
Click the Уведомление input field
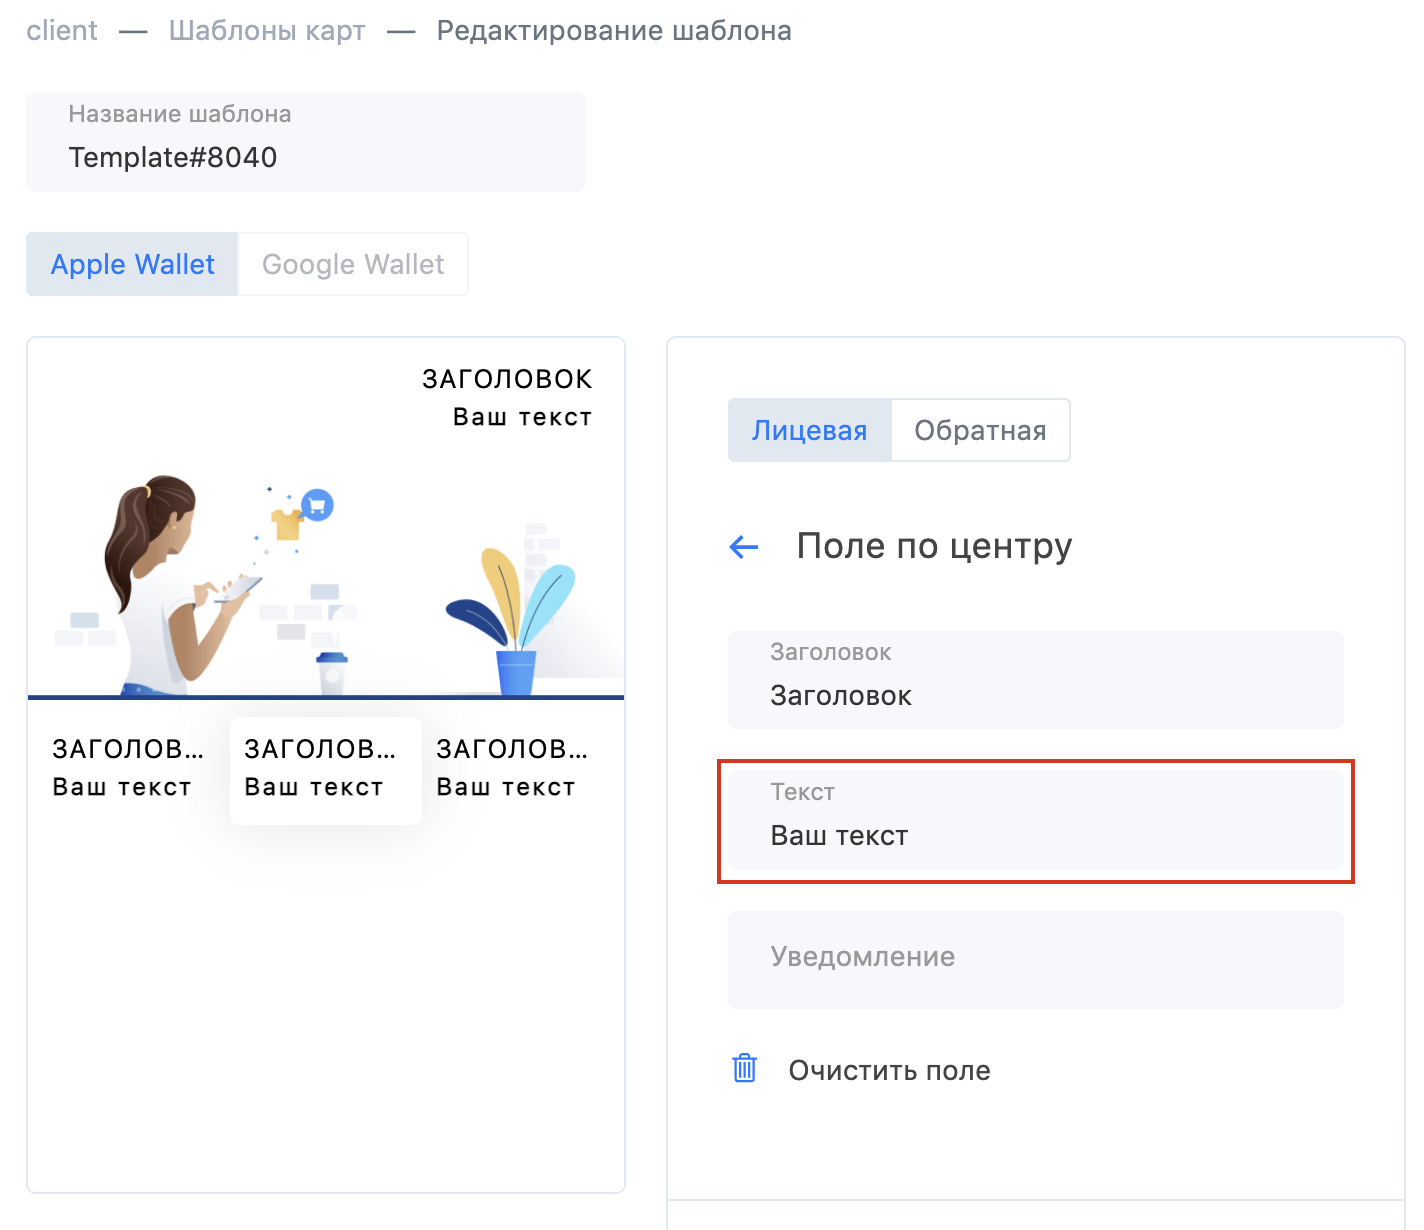click(1036, 960)
